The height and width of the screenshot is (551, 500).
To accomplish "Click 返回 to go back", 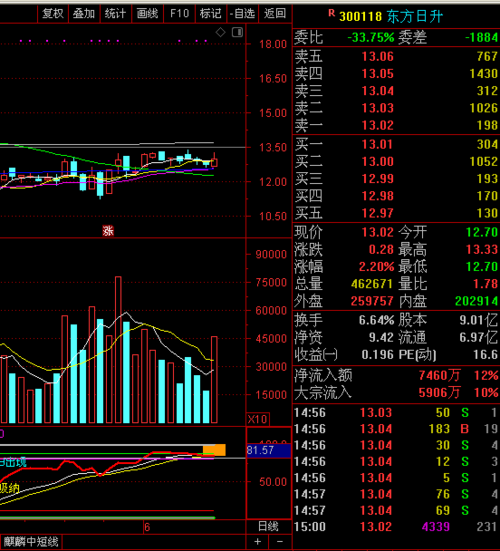I will (x=275, y=14).
